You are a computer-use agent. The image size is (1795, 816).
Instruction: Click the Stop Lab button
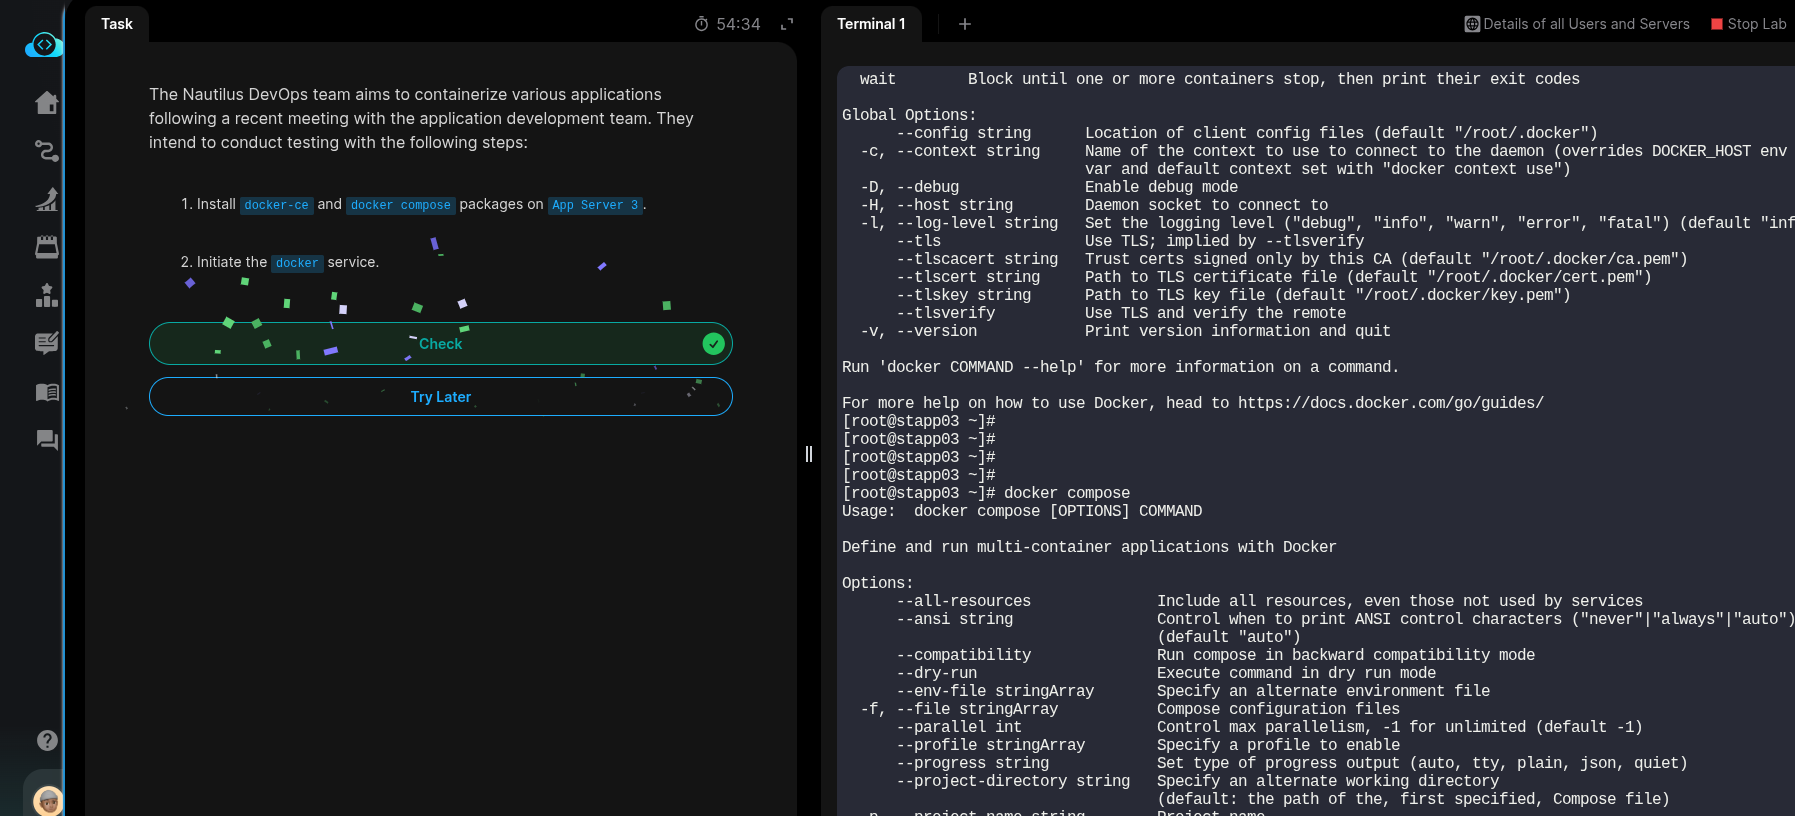(x=1748, y=24)
